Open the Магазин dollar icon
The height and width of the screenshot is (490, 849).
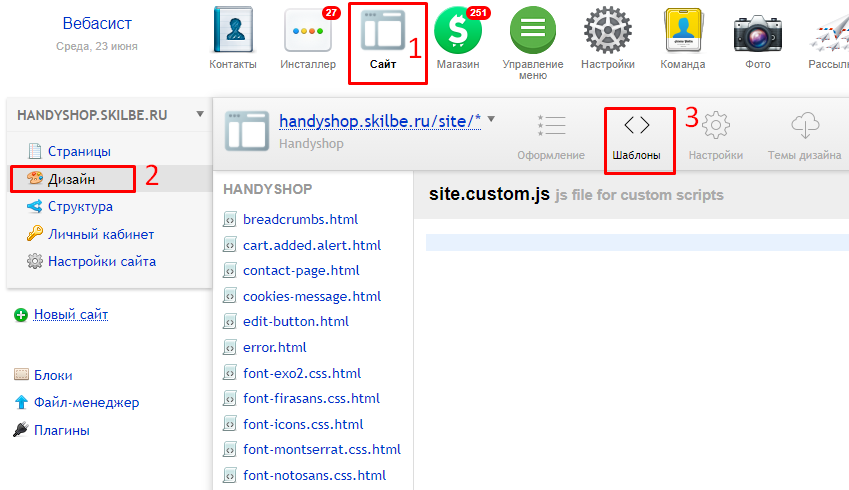(x=458, y=32)
